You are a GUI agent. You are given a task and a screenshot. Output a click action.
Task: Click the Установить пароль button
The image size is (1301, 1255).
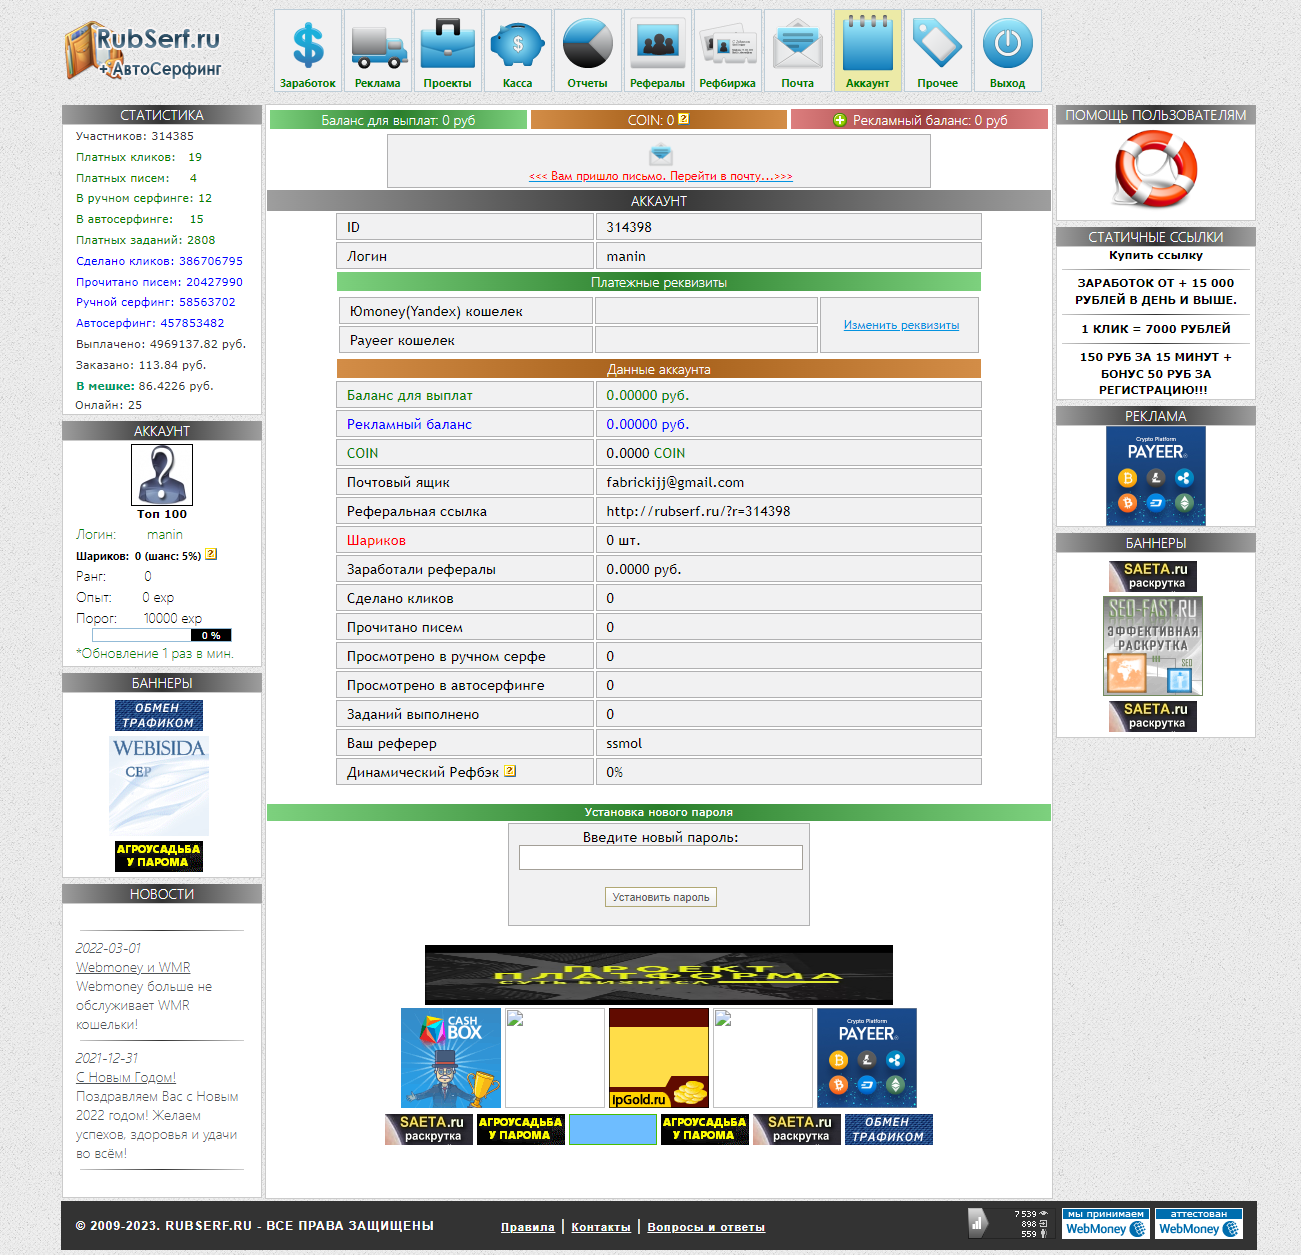coord(661,897)
